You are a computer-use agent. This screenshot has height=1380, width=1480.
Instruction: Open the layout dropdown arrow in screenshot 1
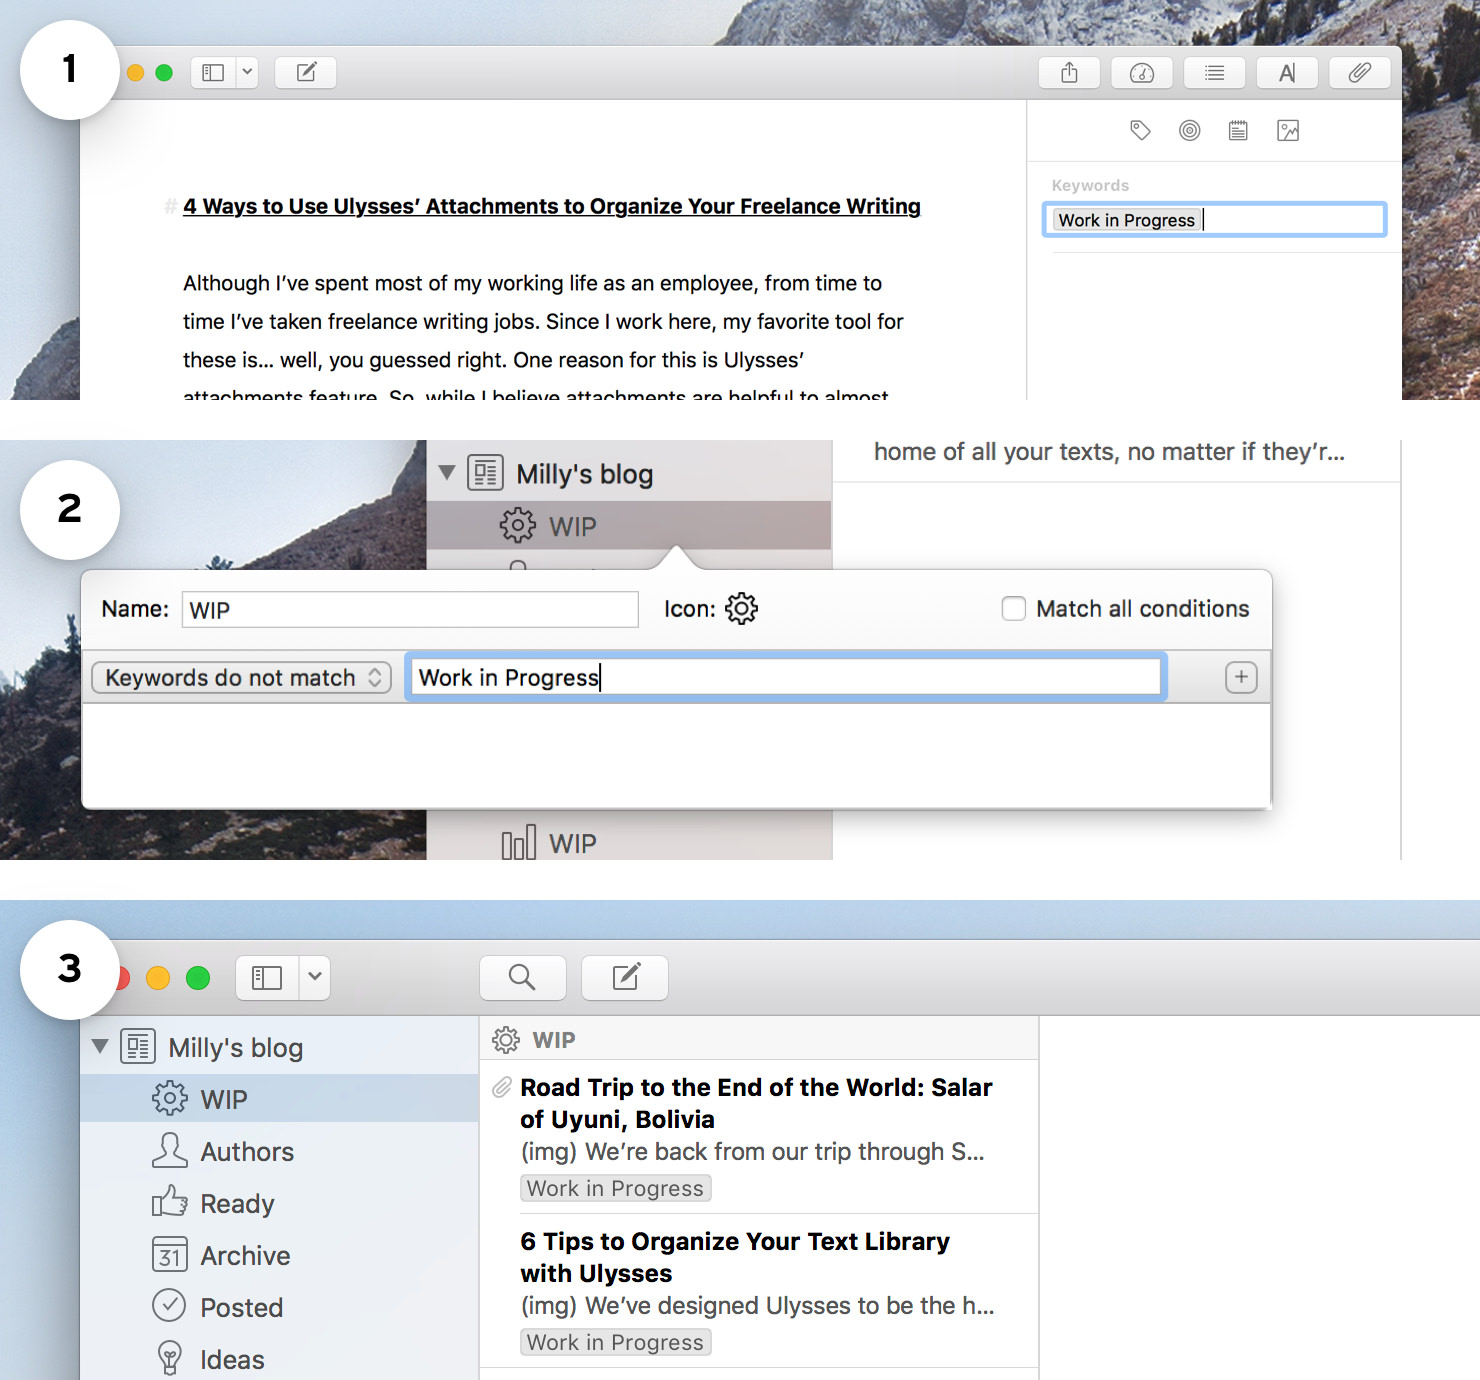click(247, 73)
